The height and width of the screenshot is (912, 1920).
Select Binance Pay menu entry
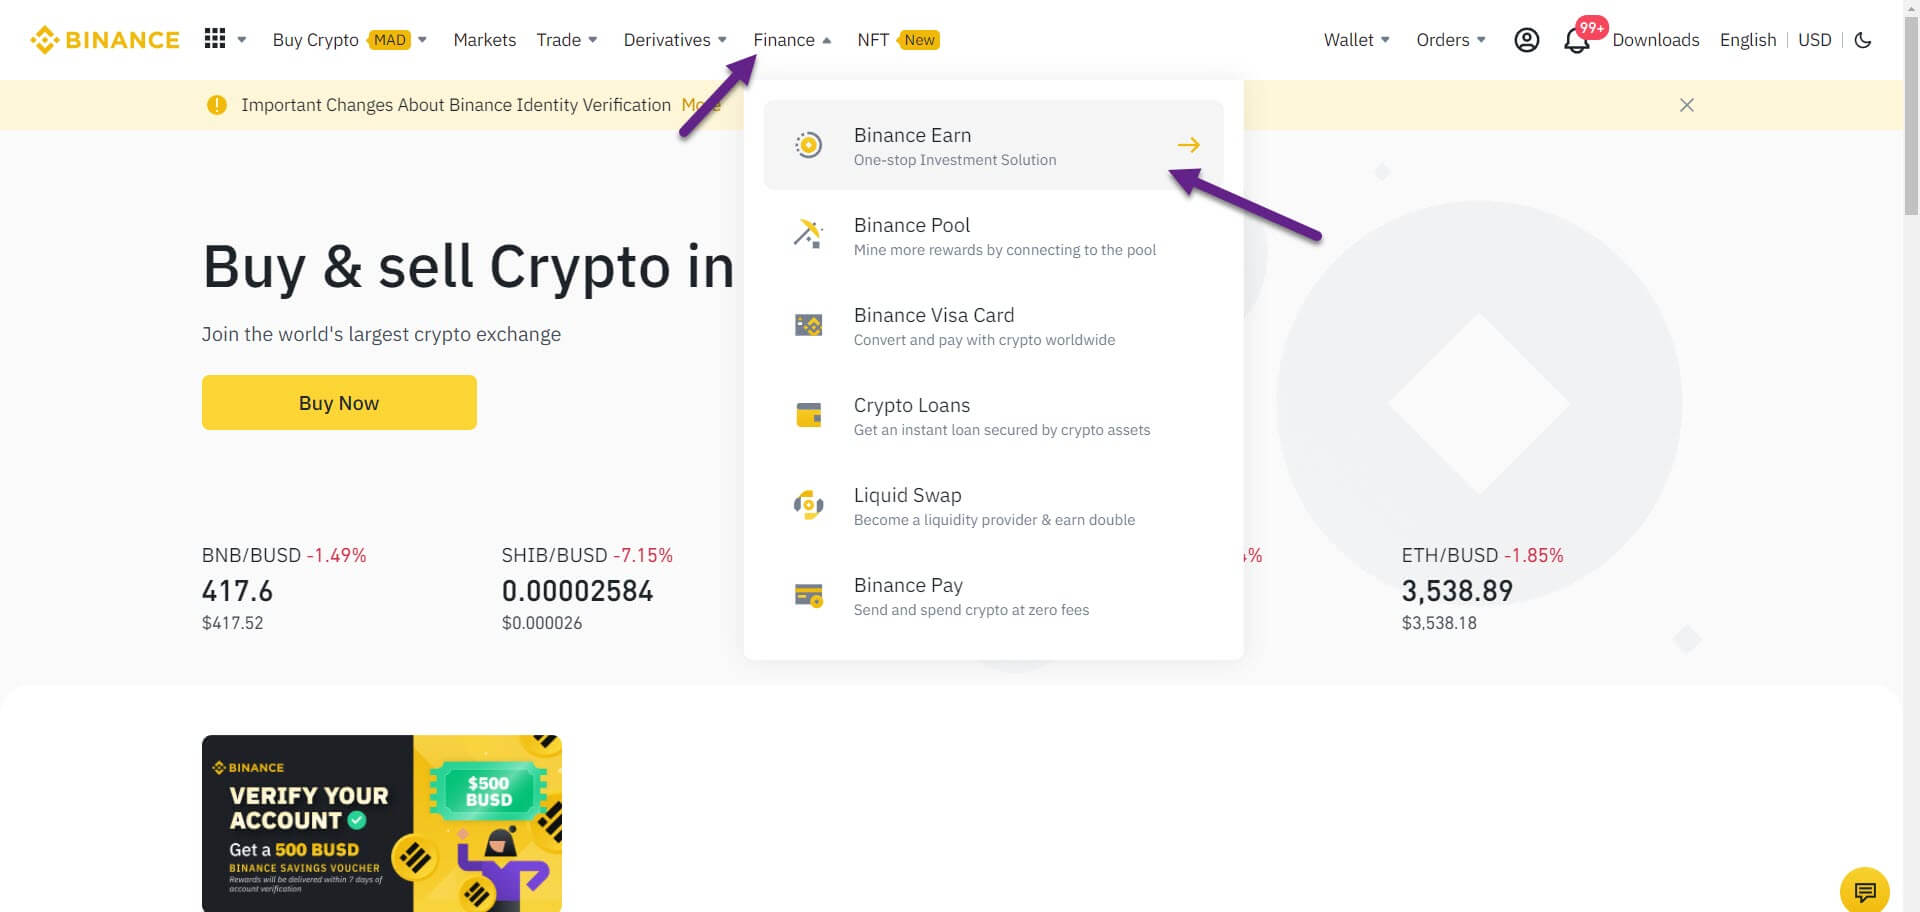click(x=993, y=595)
